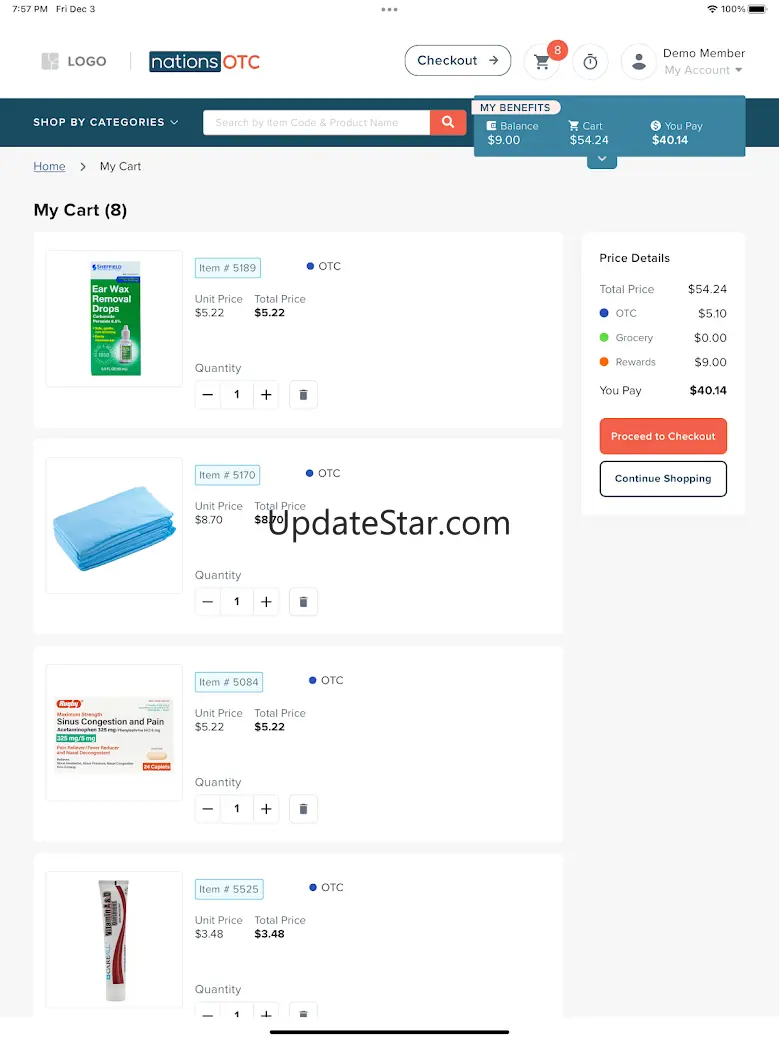
Task: Click the timer stopwatch icon in header
Action: tap(590, 62)
